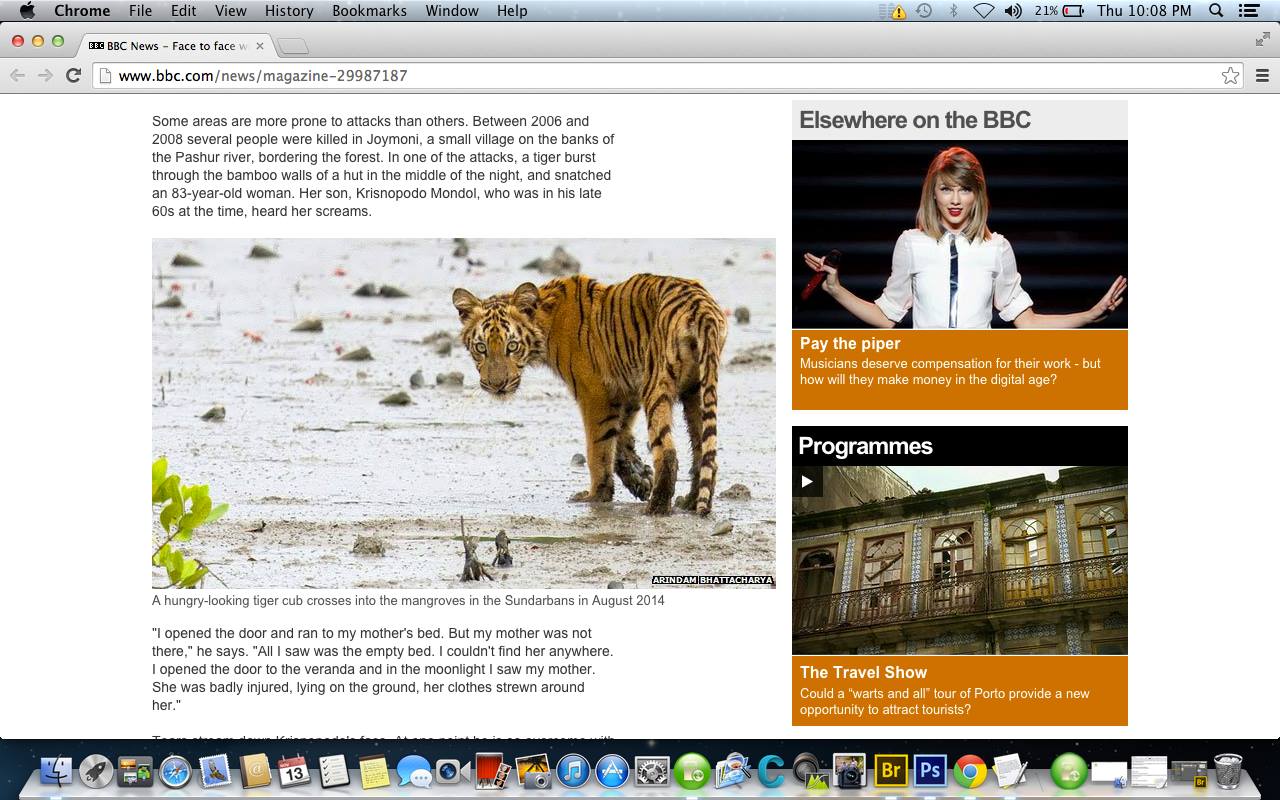Viewport: 1280px width, 800px height.
Task: Play the Travel Show video
Action: pyautogui.click(x=807, y=481)
